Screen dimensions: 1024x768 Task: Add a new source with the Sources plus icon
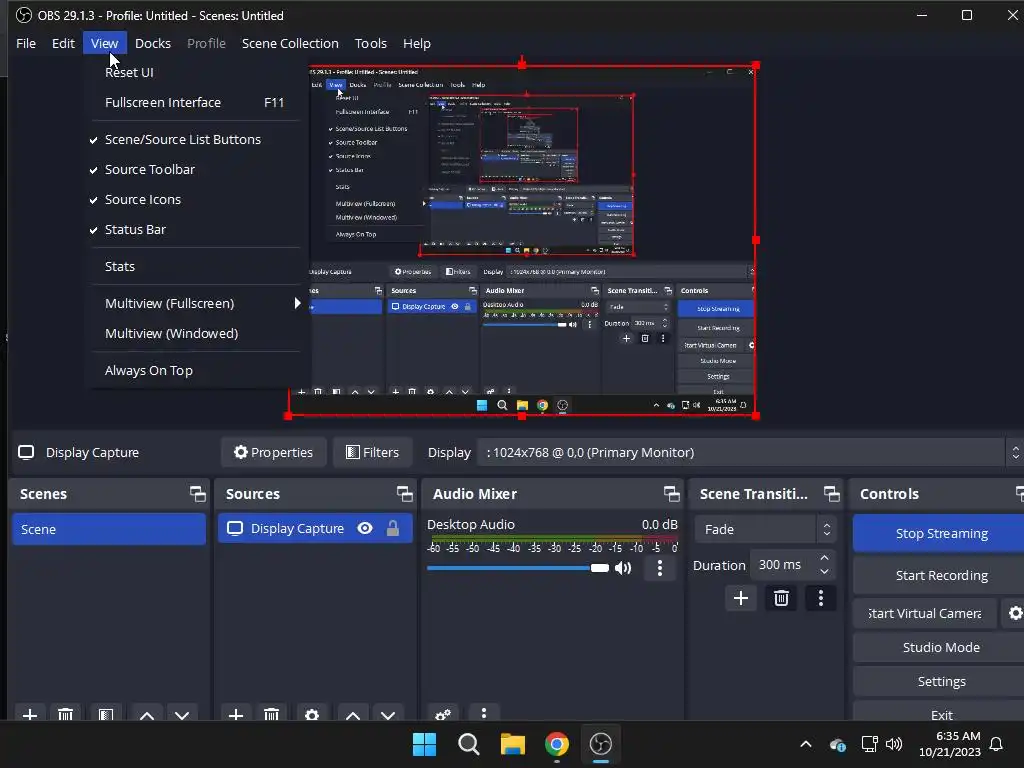(236, 715)
